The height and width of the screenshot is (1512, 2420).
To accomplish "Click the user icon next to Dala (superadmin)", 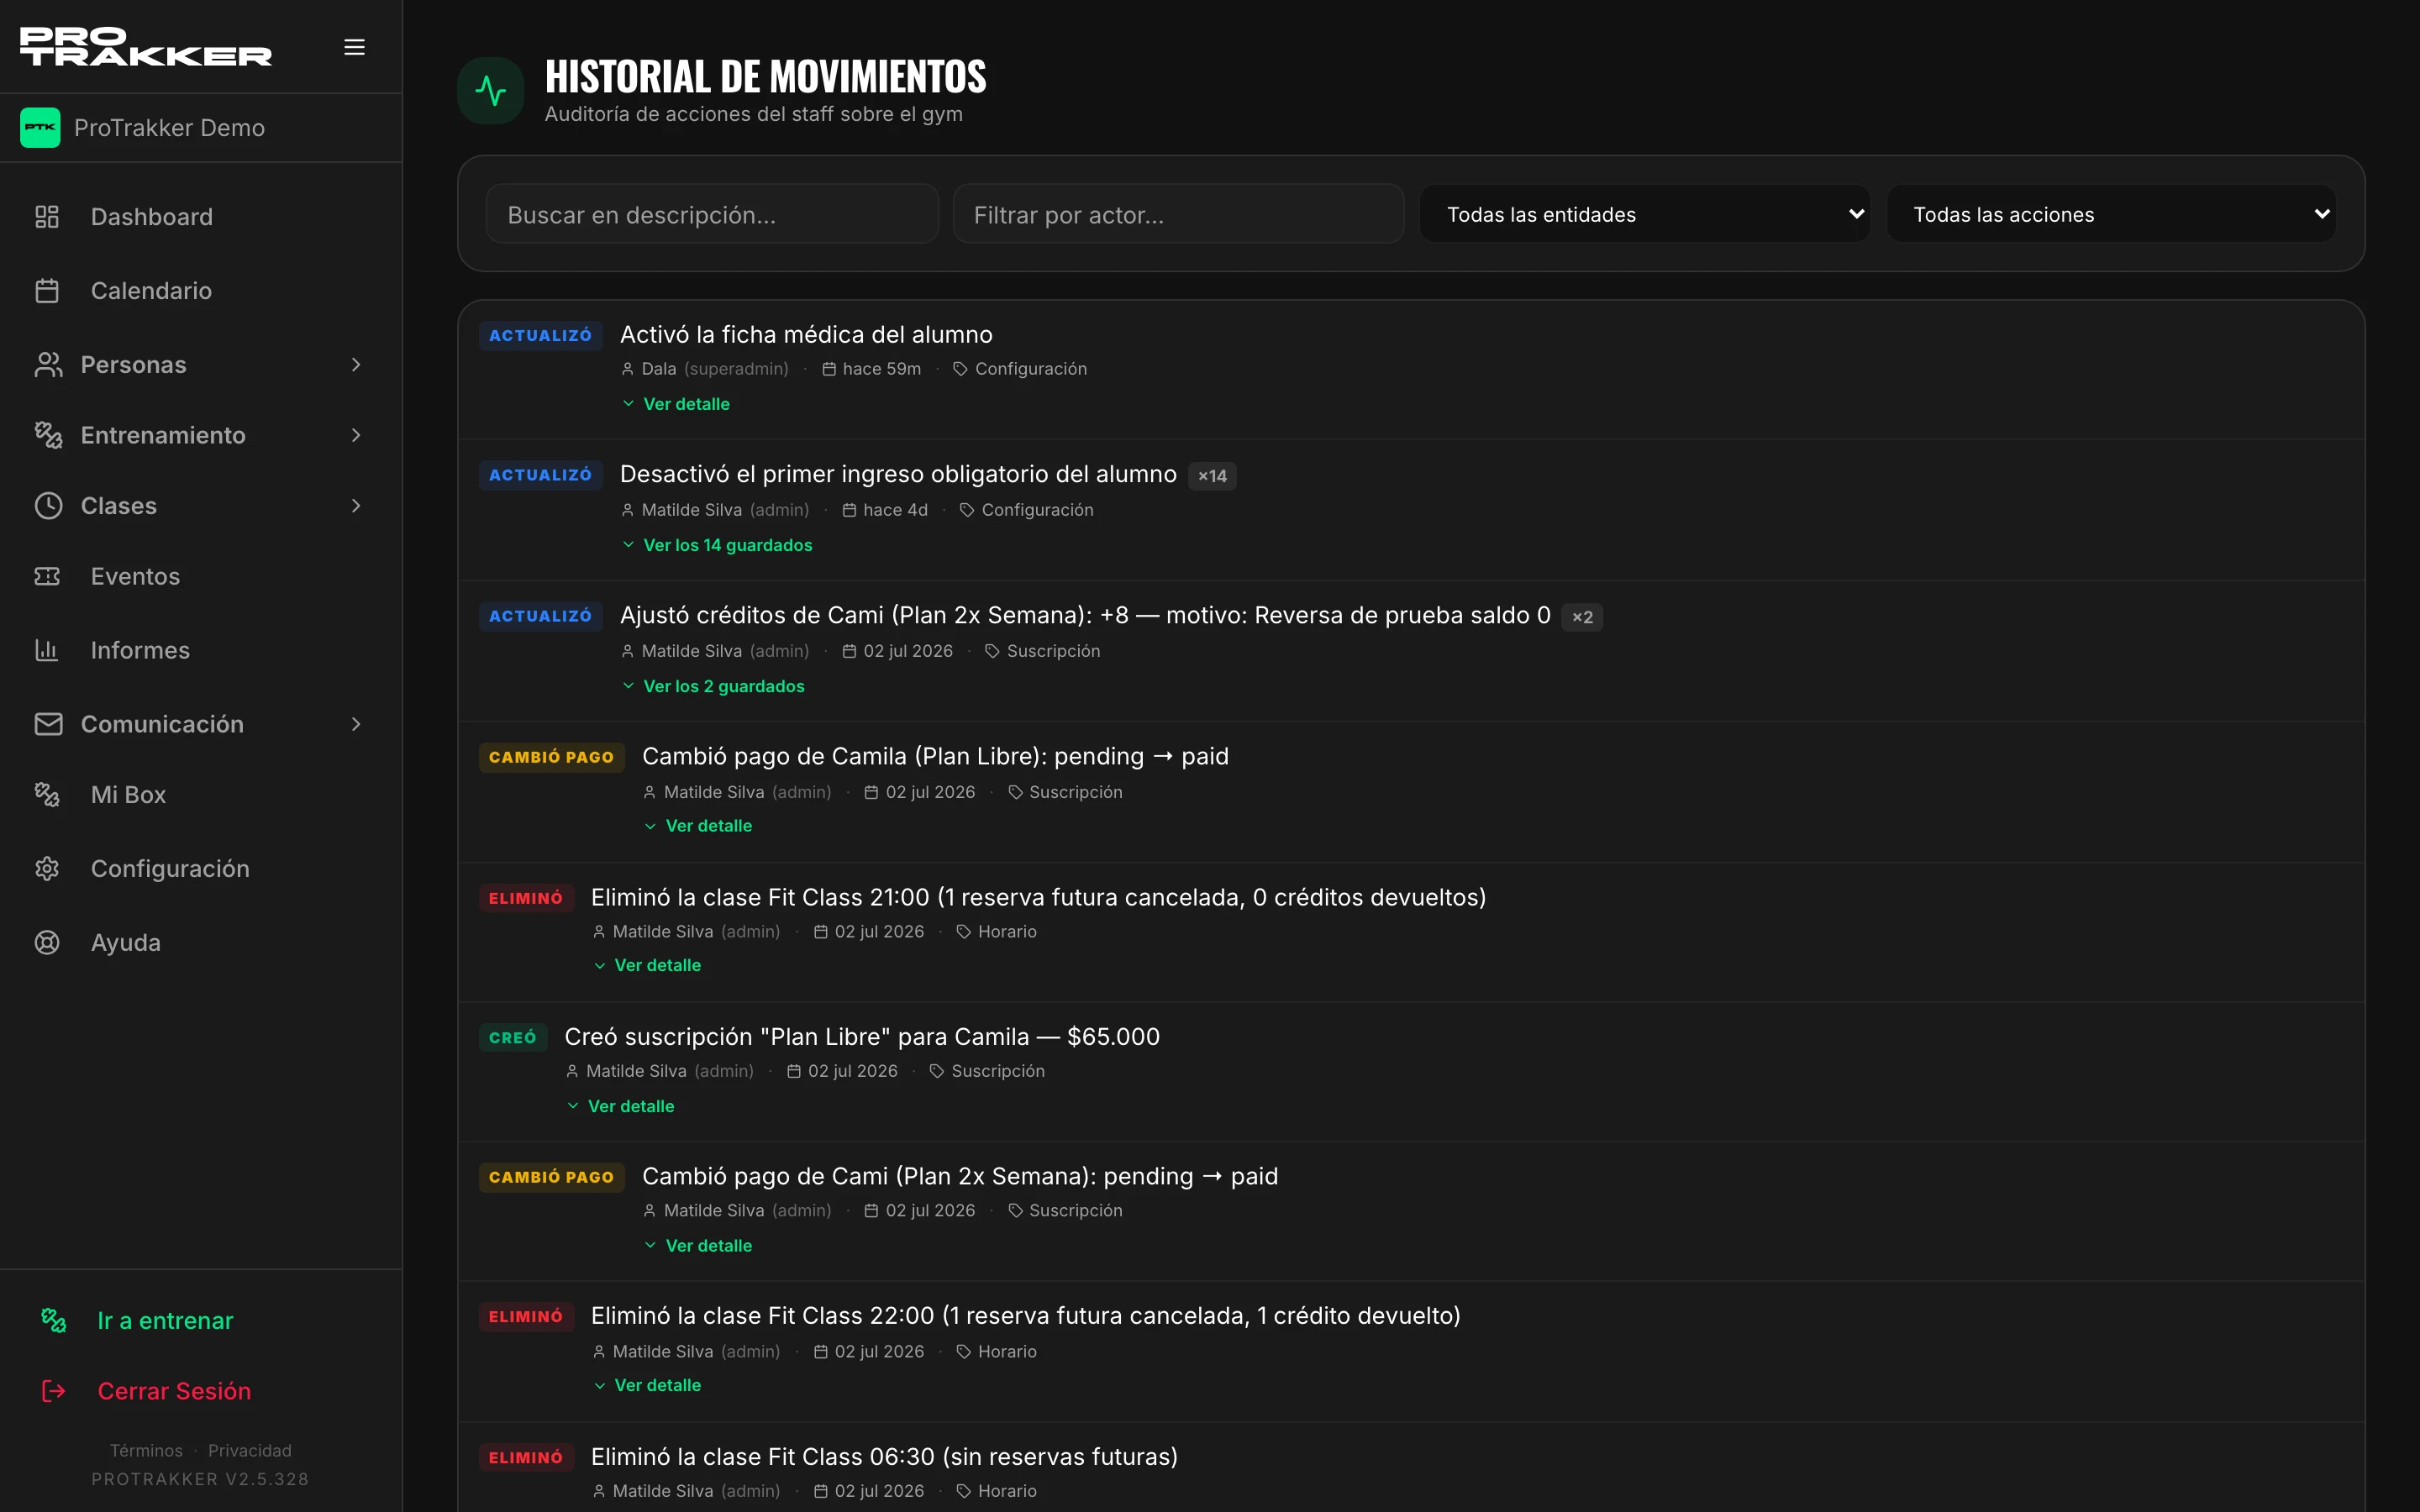I will [x=628, y=369].
